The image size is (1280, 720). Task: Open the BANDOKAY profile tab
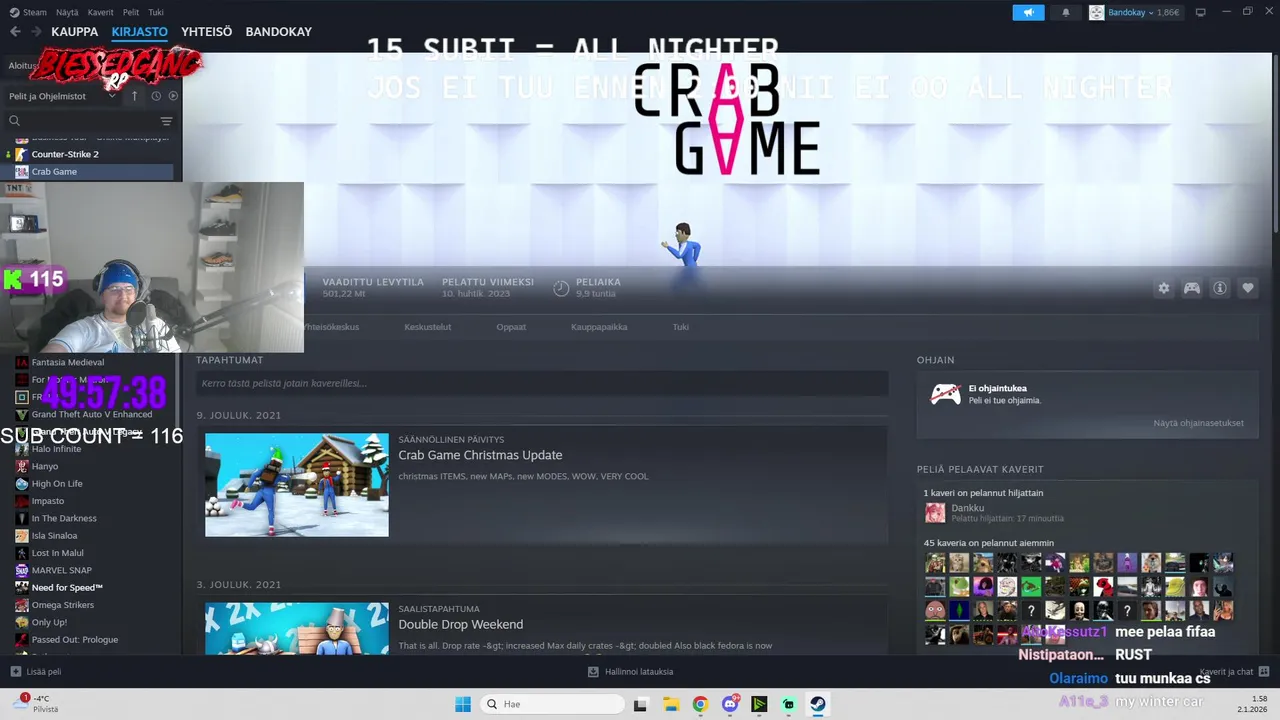[278, 32]
